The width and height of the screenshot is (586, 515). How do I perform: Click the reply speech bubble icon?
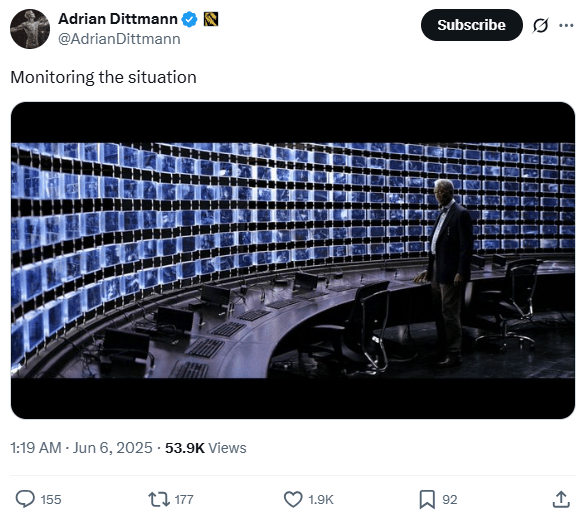click(x=25, y=499)
